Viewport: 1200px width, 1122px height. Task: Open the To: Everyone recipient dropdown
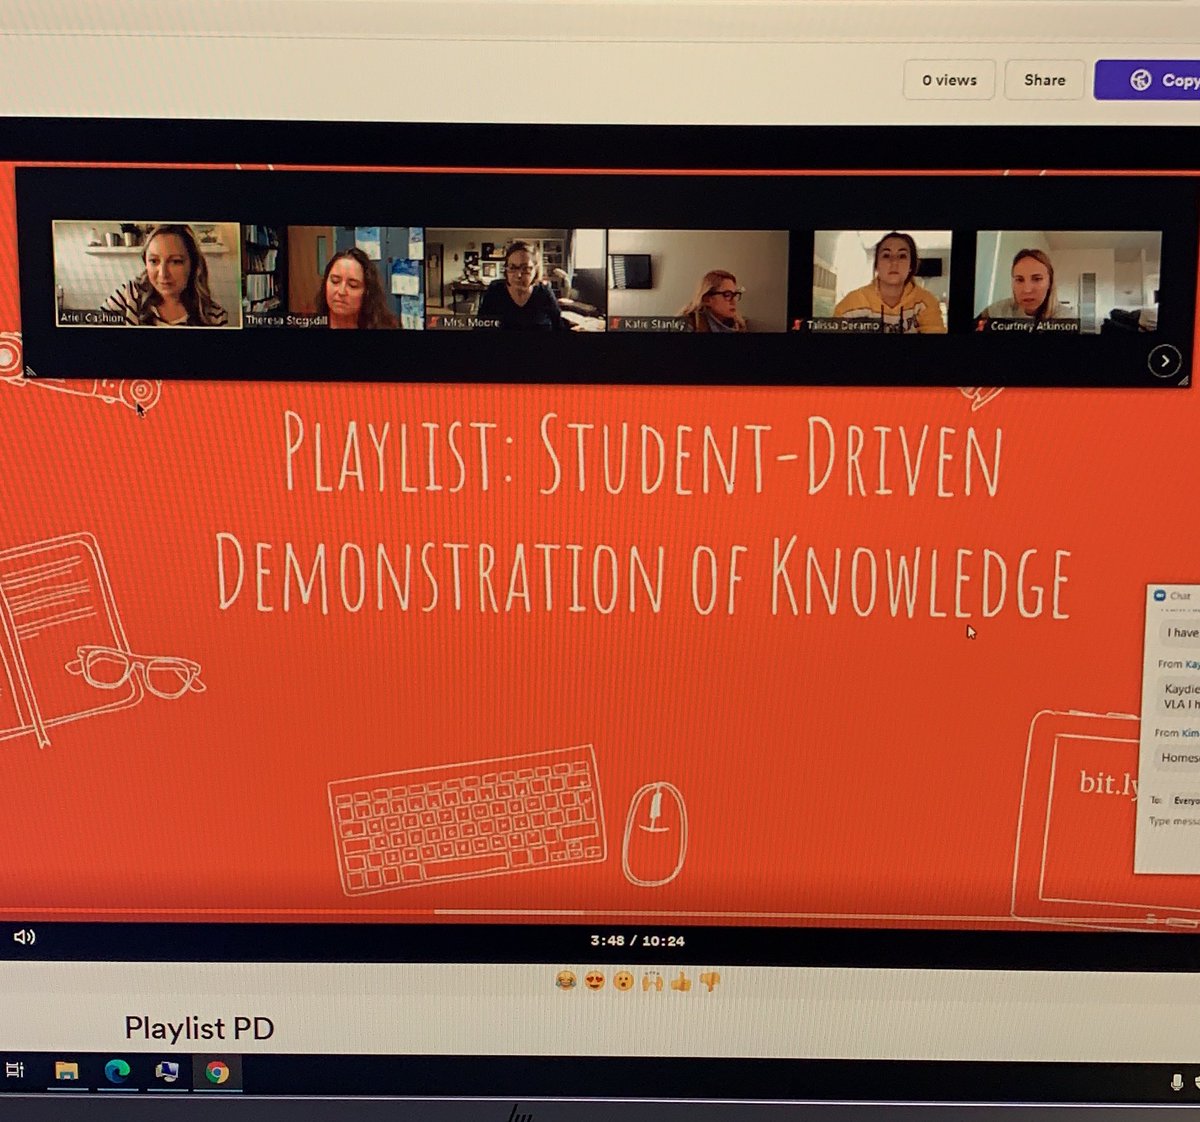(x=1184, y=800)
